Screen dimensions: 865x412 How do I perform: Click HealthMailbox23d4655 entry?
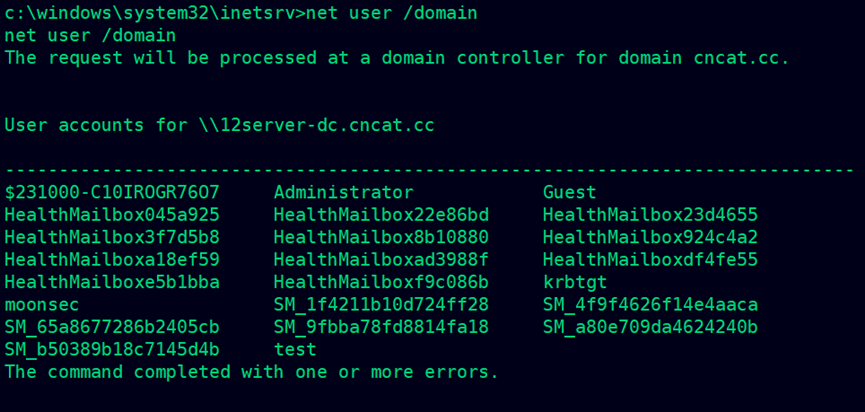[x=650, y=215]
